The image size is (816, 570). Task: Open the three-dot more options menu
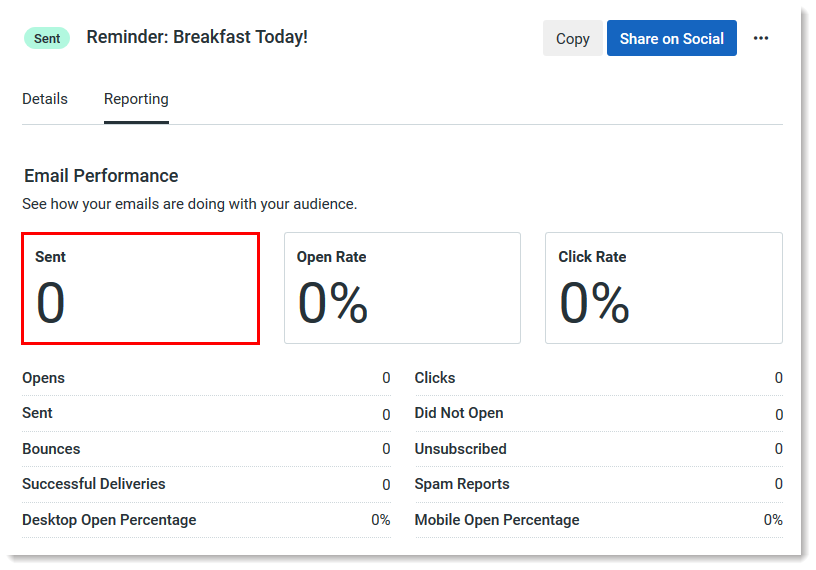761,38
